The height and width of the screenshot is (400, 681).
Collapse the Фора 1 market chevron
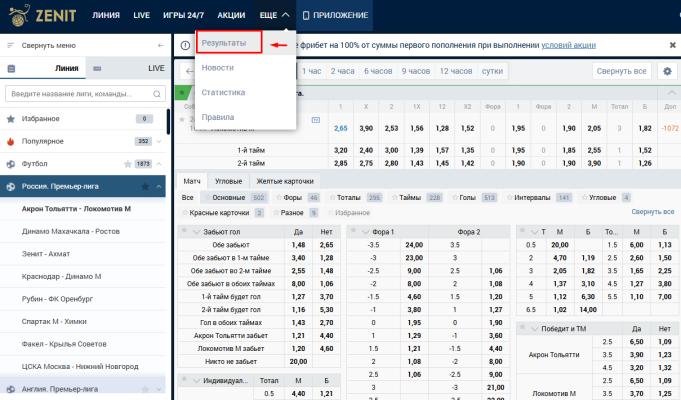coord(365,232)
